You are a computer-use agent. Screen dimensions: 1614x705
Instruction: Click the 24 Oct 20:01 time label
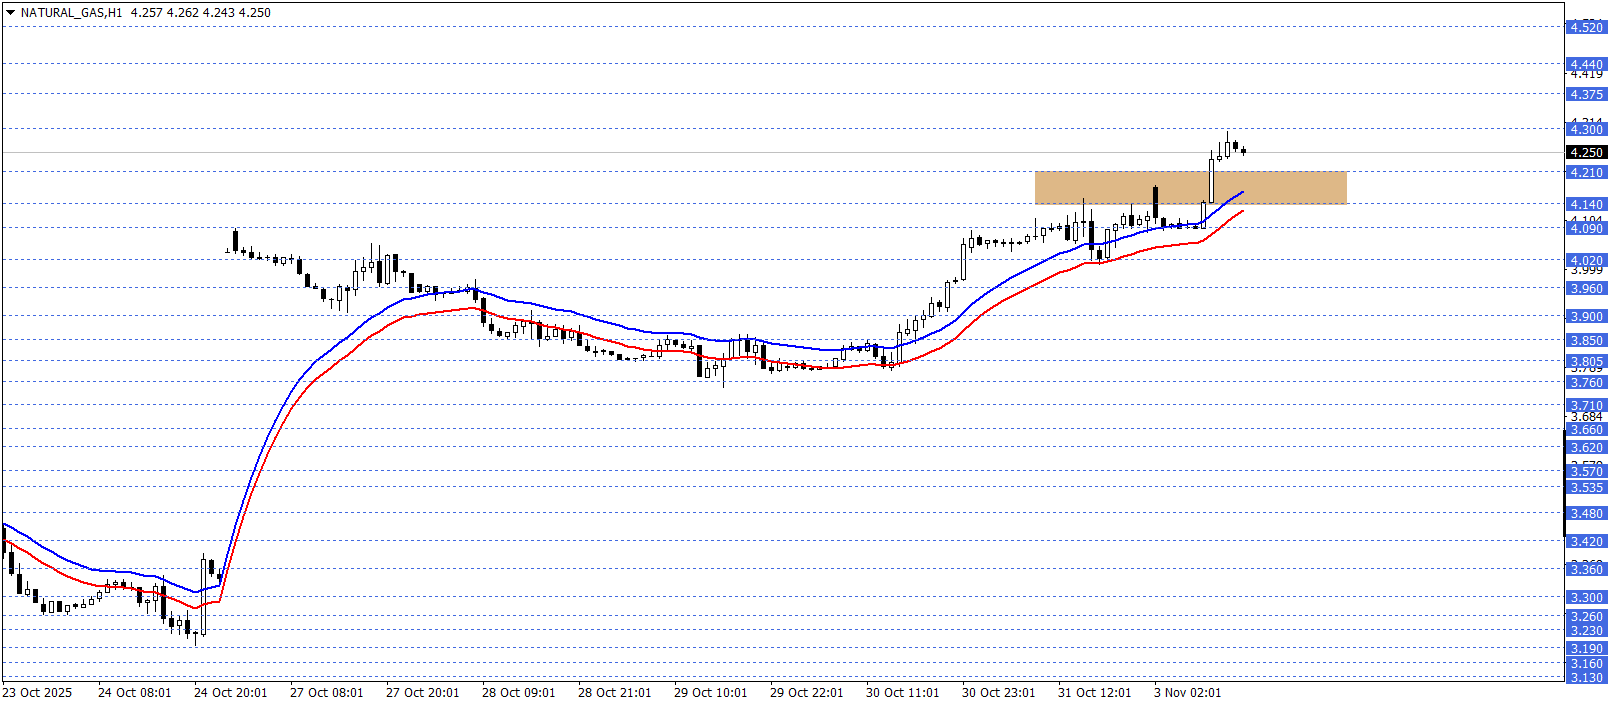click(x=230, y=693)
